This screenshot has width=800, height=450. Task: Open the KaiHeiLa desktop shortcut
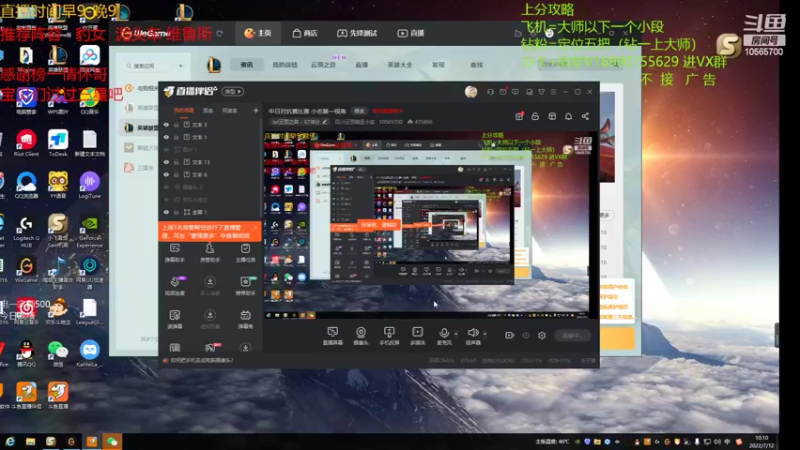pyautogui.click(x=89, y=354)
